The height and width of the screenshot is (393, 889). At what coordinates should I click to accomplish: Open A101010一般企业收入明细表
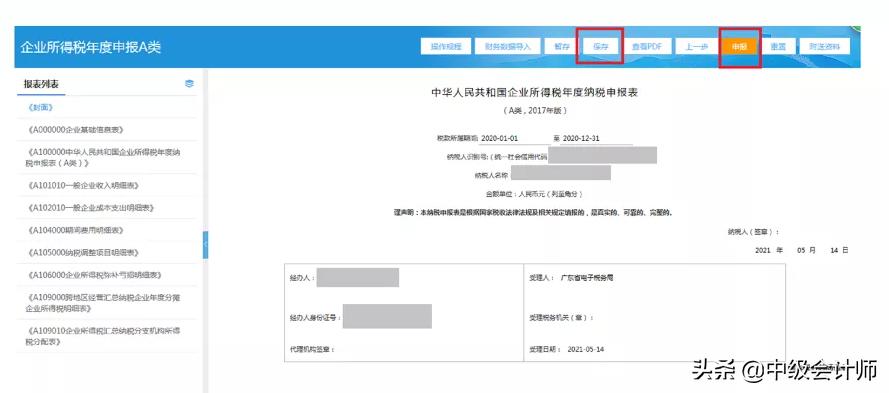tap(82, 185)
